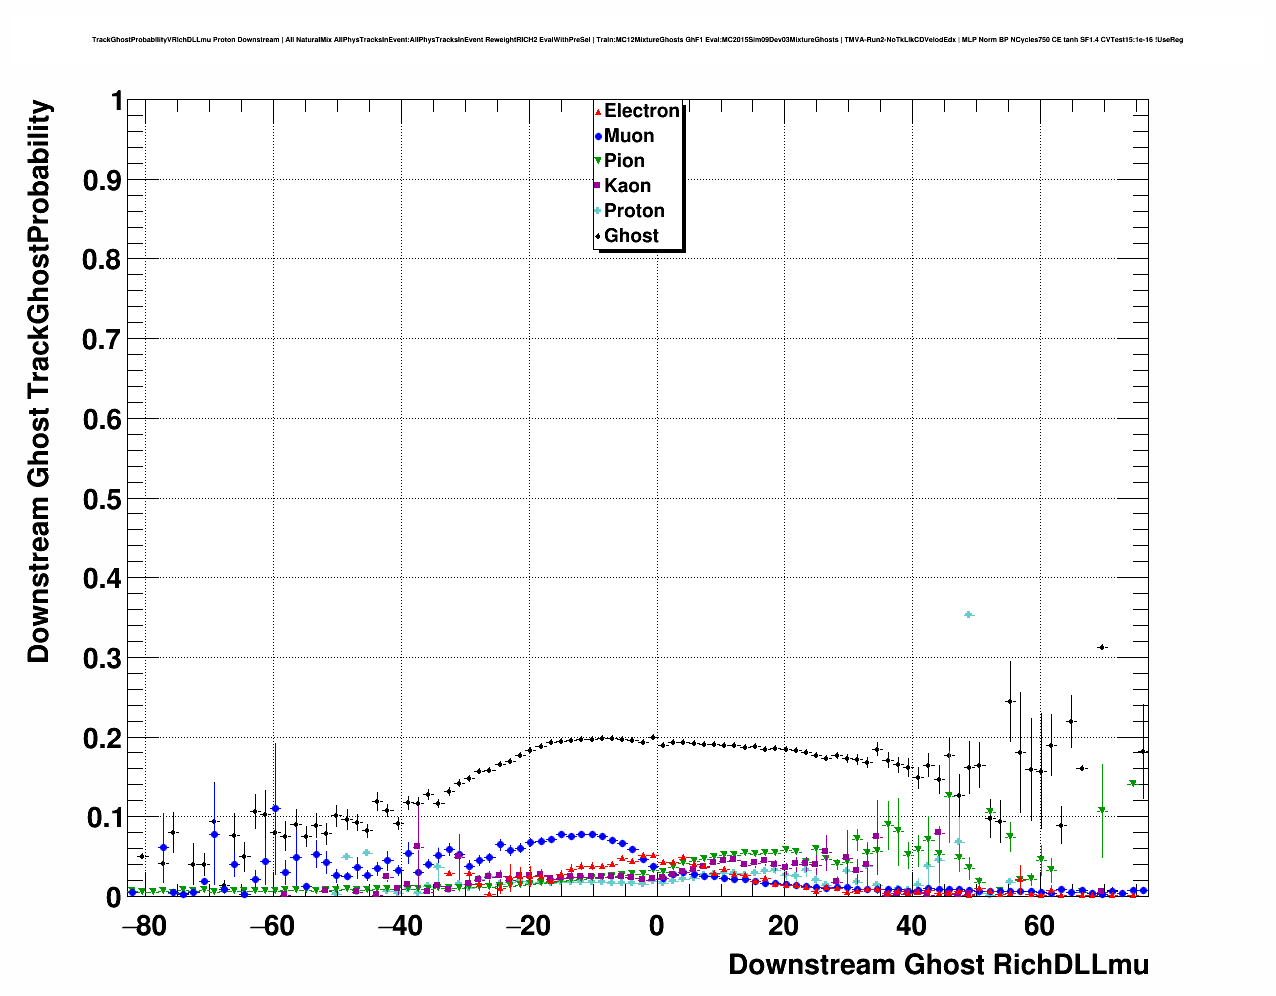Select the "Pion" legend label
Viewport: 1276px width, 996px height.
tap(624, 161)
